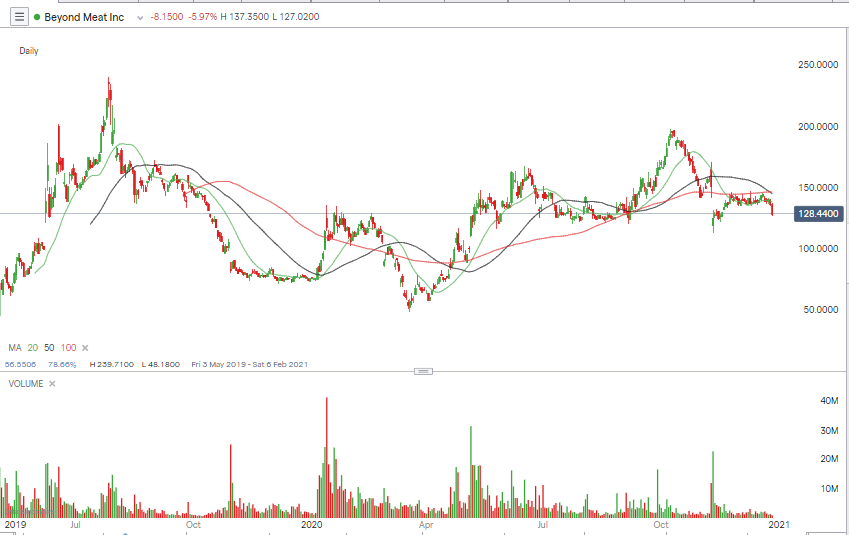This screenshot has width=849, height=535.
Task: Close the VOLUME panel
Action: point(52,383)
